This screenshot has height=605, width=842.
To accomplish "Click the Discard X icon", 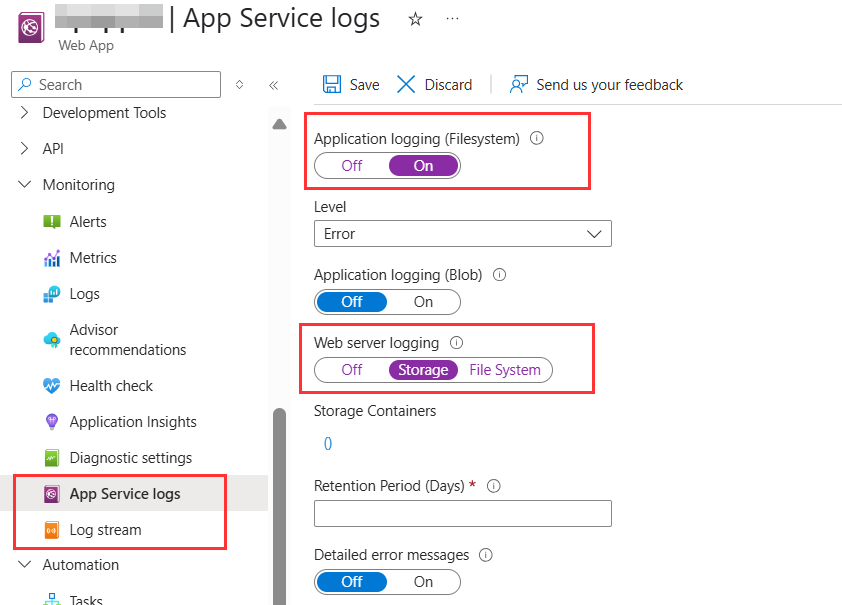I will 406,85.
